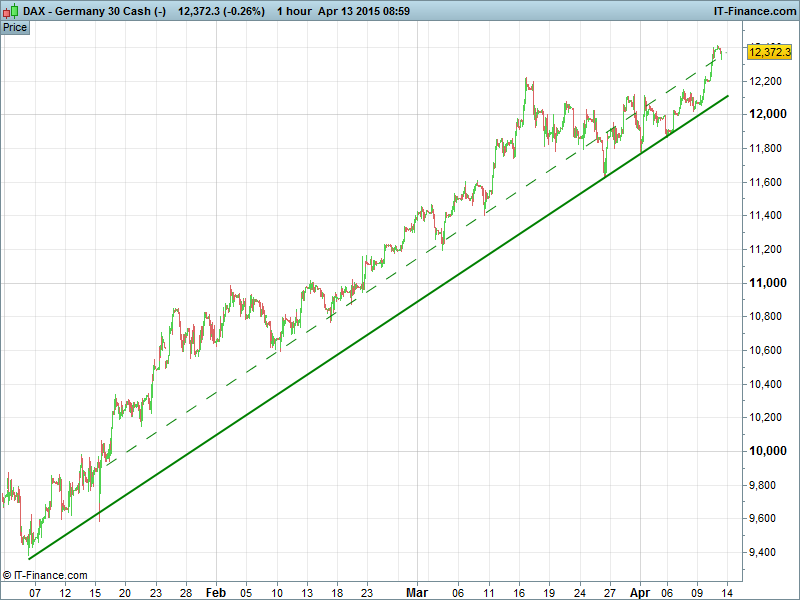Select the Price panel label
This screenshot has width=800, height=600.
coord(15,27)
